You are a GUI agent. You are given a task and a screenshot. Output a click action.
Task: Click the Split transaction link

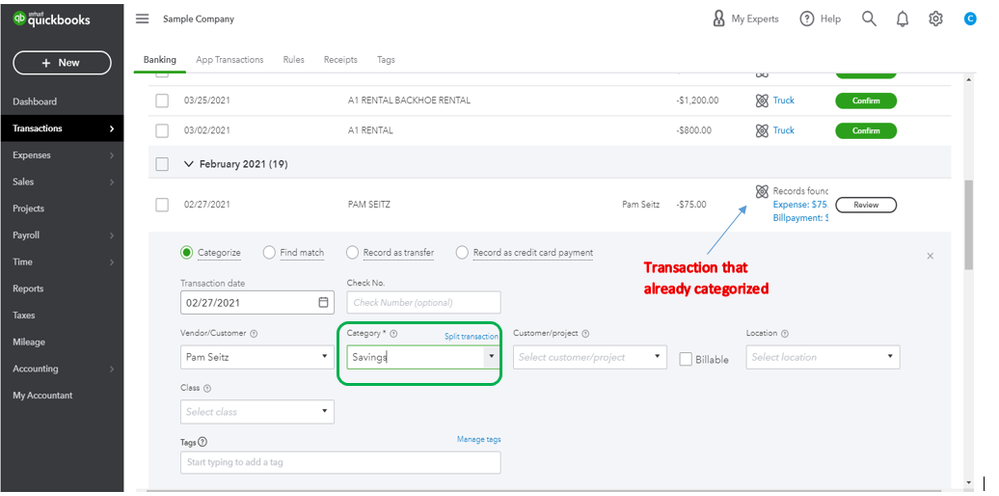(x=471, y=336)
